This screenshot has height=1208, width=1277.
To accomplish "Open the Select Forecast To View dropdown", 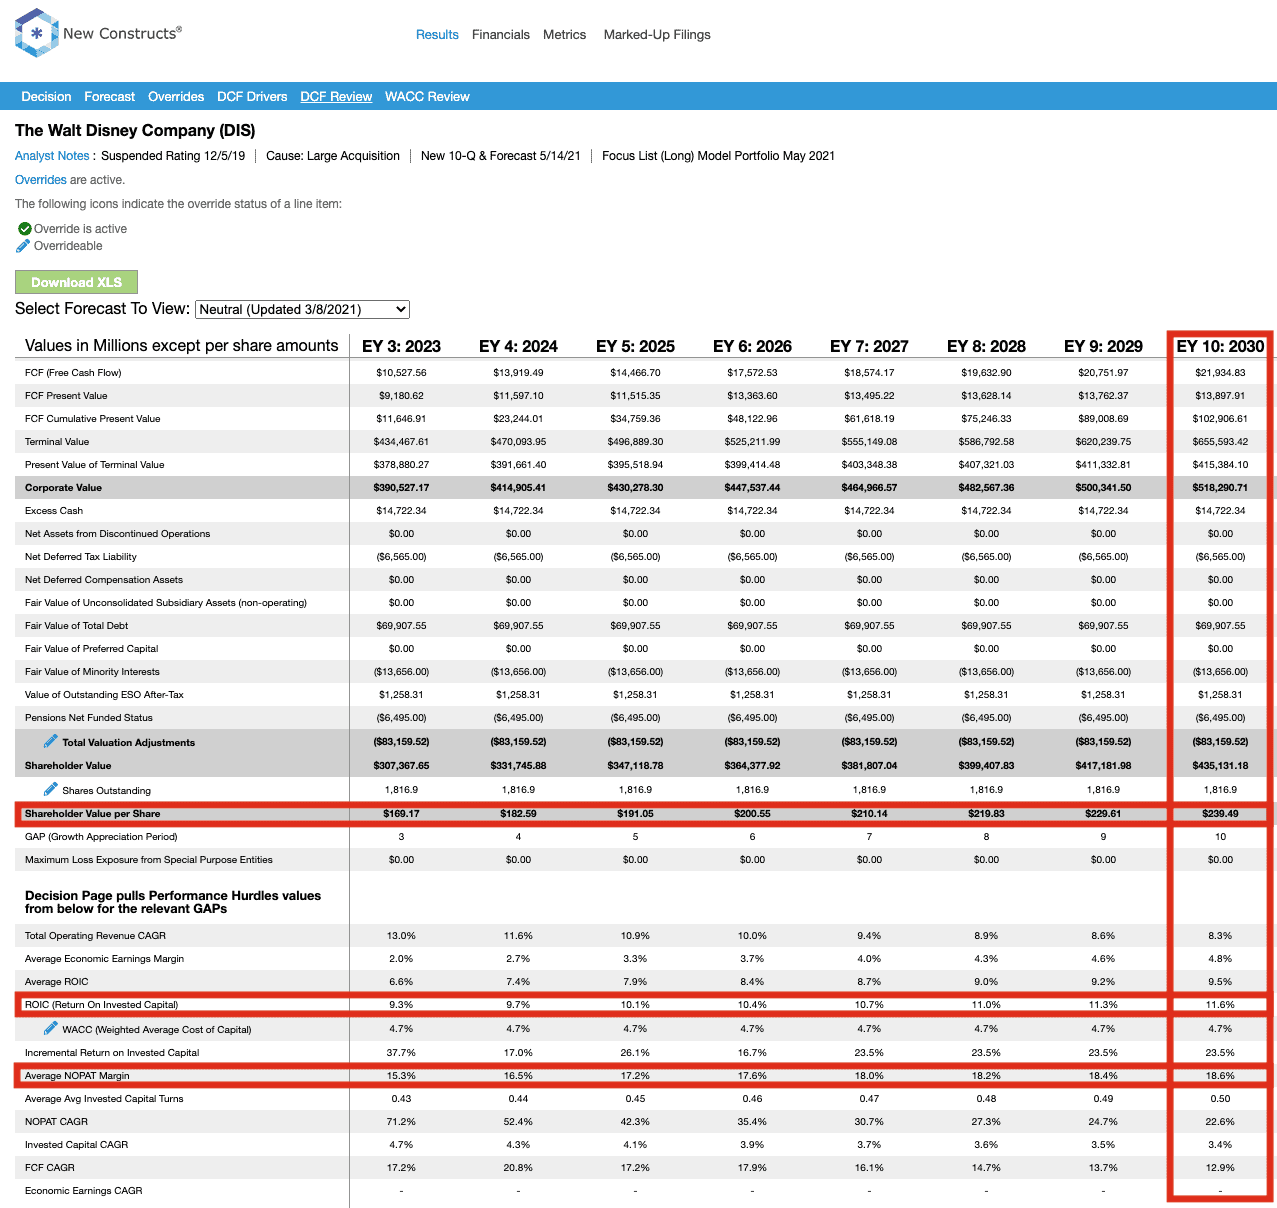I will (x=302, y=310).
